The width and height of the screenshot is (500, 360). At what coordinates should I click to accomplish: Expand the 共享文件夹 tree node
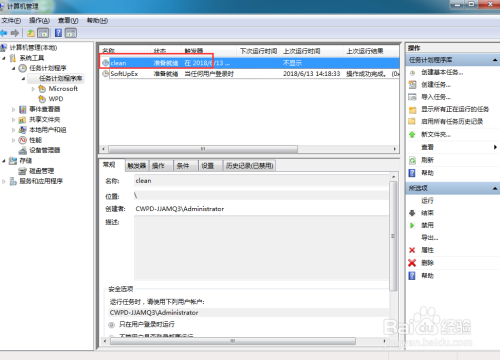click(x=14, y=120)
